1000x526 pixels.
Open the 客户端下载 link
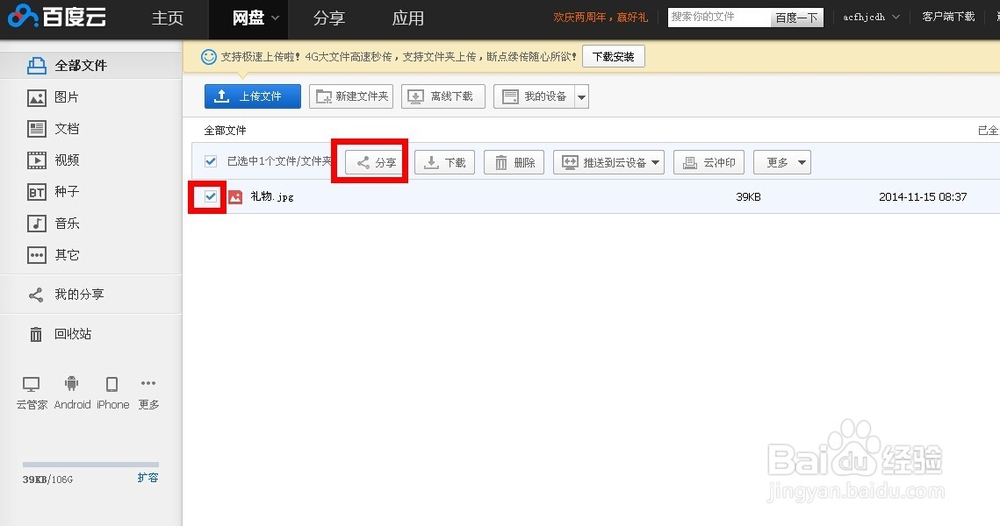tap(948, 17)
